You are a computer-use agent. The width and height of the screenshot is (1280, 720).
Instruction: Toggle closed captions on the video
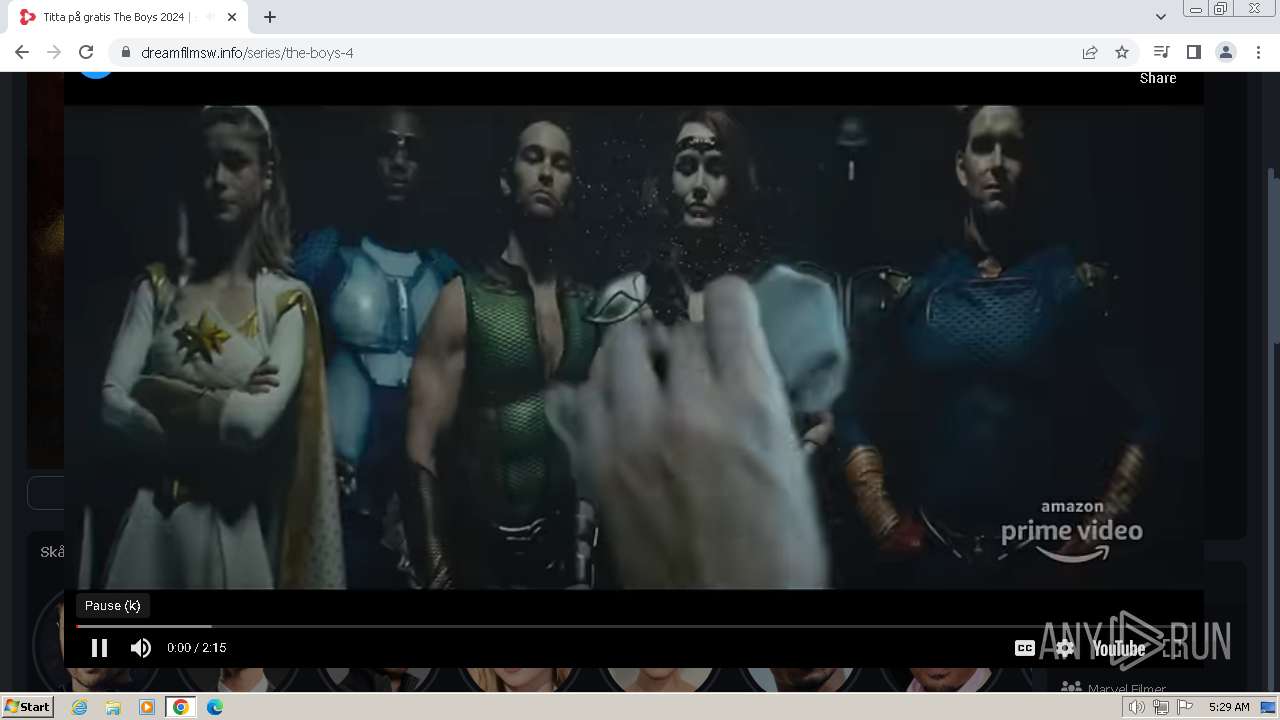point(1025,648)
